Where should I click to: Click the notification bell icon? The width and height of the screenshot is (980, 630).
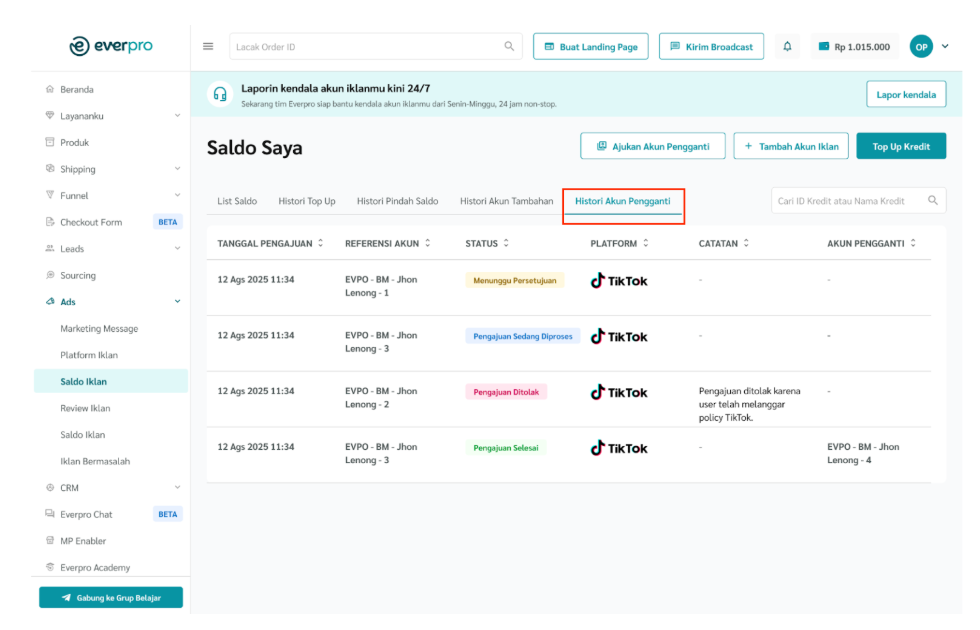787,46
